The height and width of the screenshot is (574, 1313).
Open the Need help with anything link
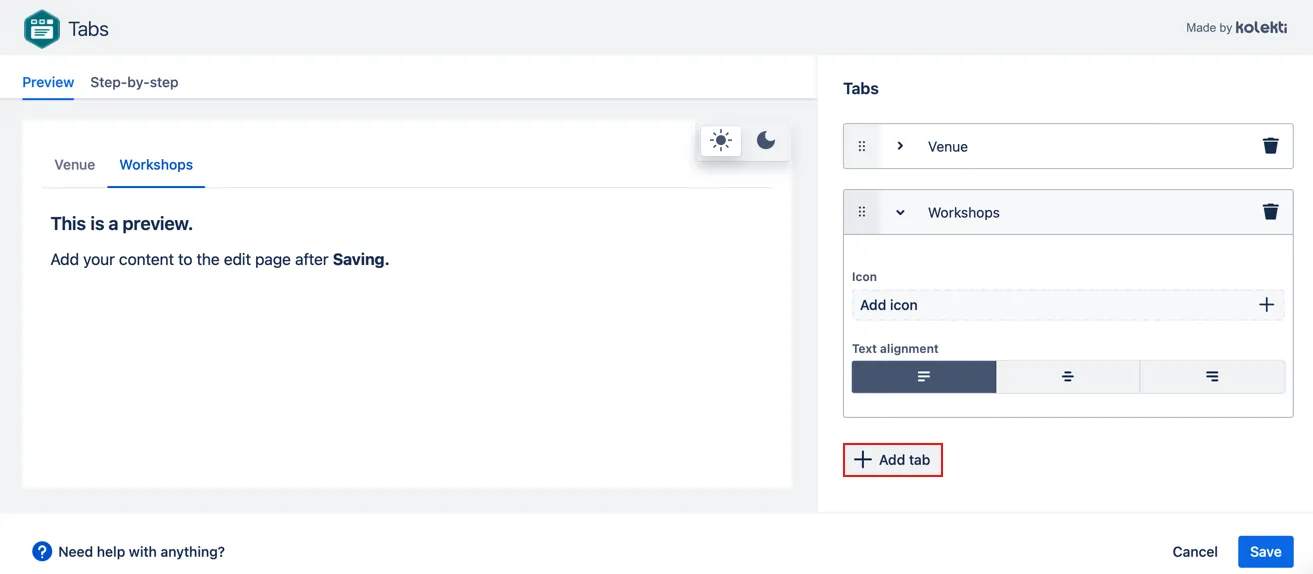point(141,551)
